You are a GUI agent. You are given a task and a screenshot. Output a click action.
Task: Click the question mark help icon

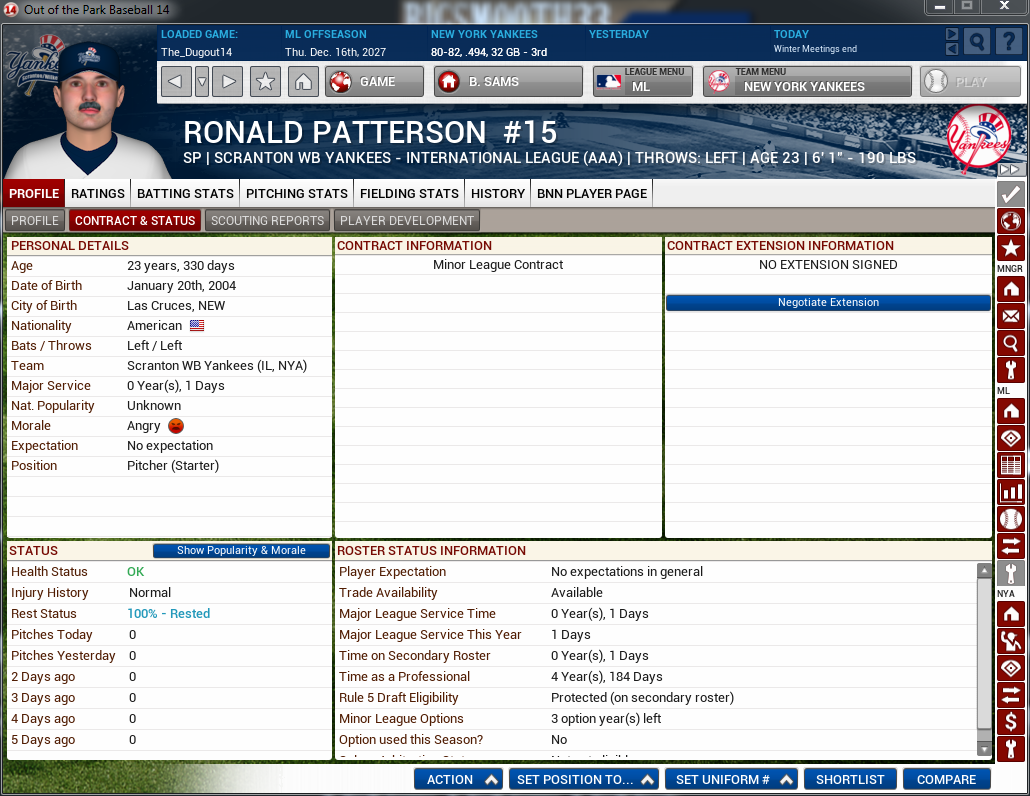pyautogui.click(x=1008, y=41)
